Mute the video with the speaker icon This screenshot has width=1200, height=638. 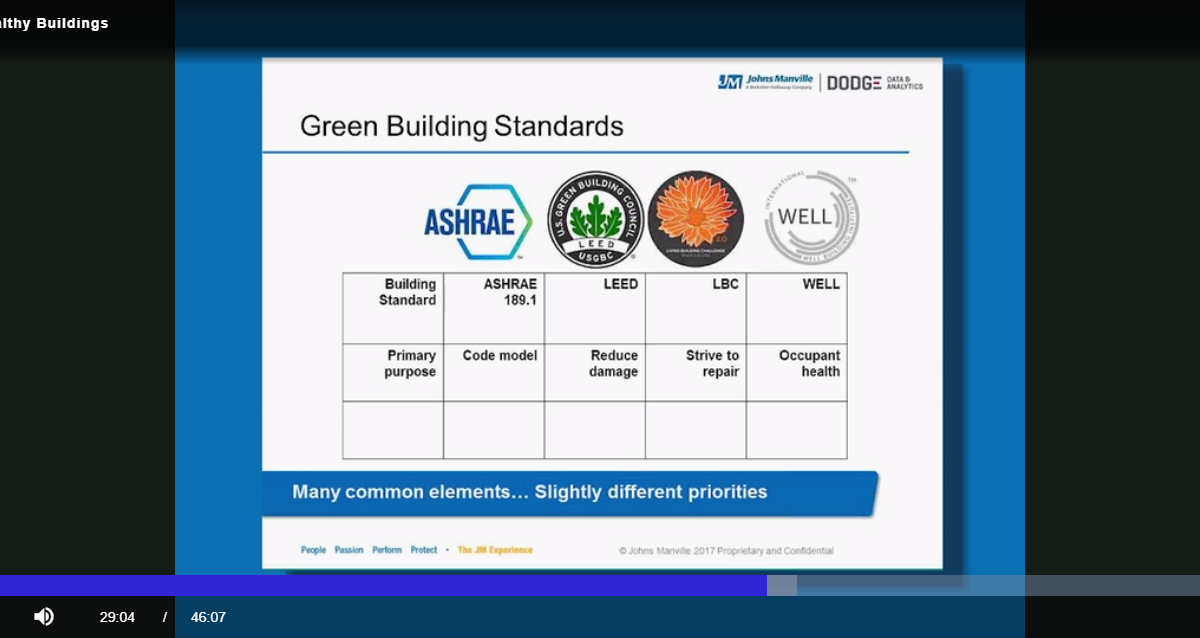[44, 617]
